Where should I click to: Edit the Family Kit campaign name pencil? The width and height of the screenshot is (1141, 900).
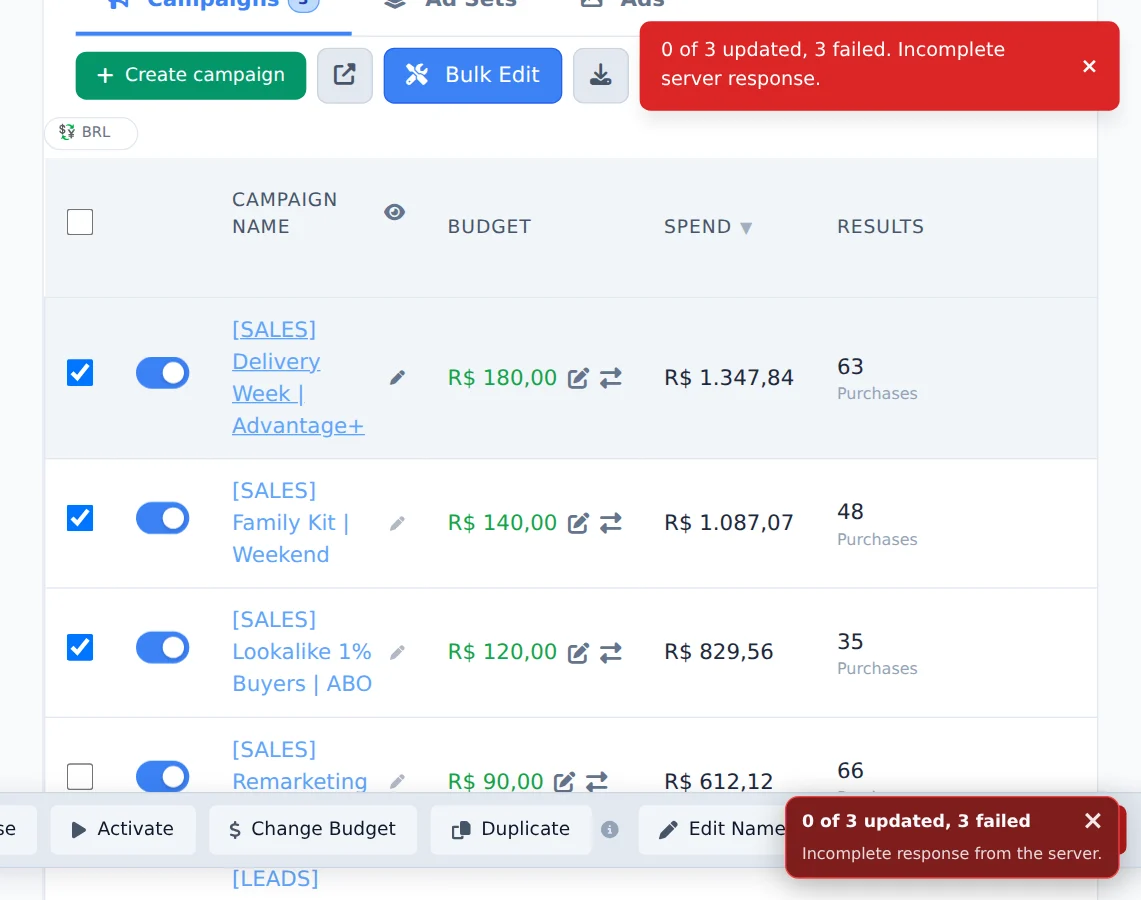coord(397,523)
